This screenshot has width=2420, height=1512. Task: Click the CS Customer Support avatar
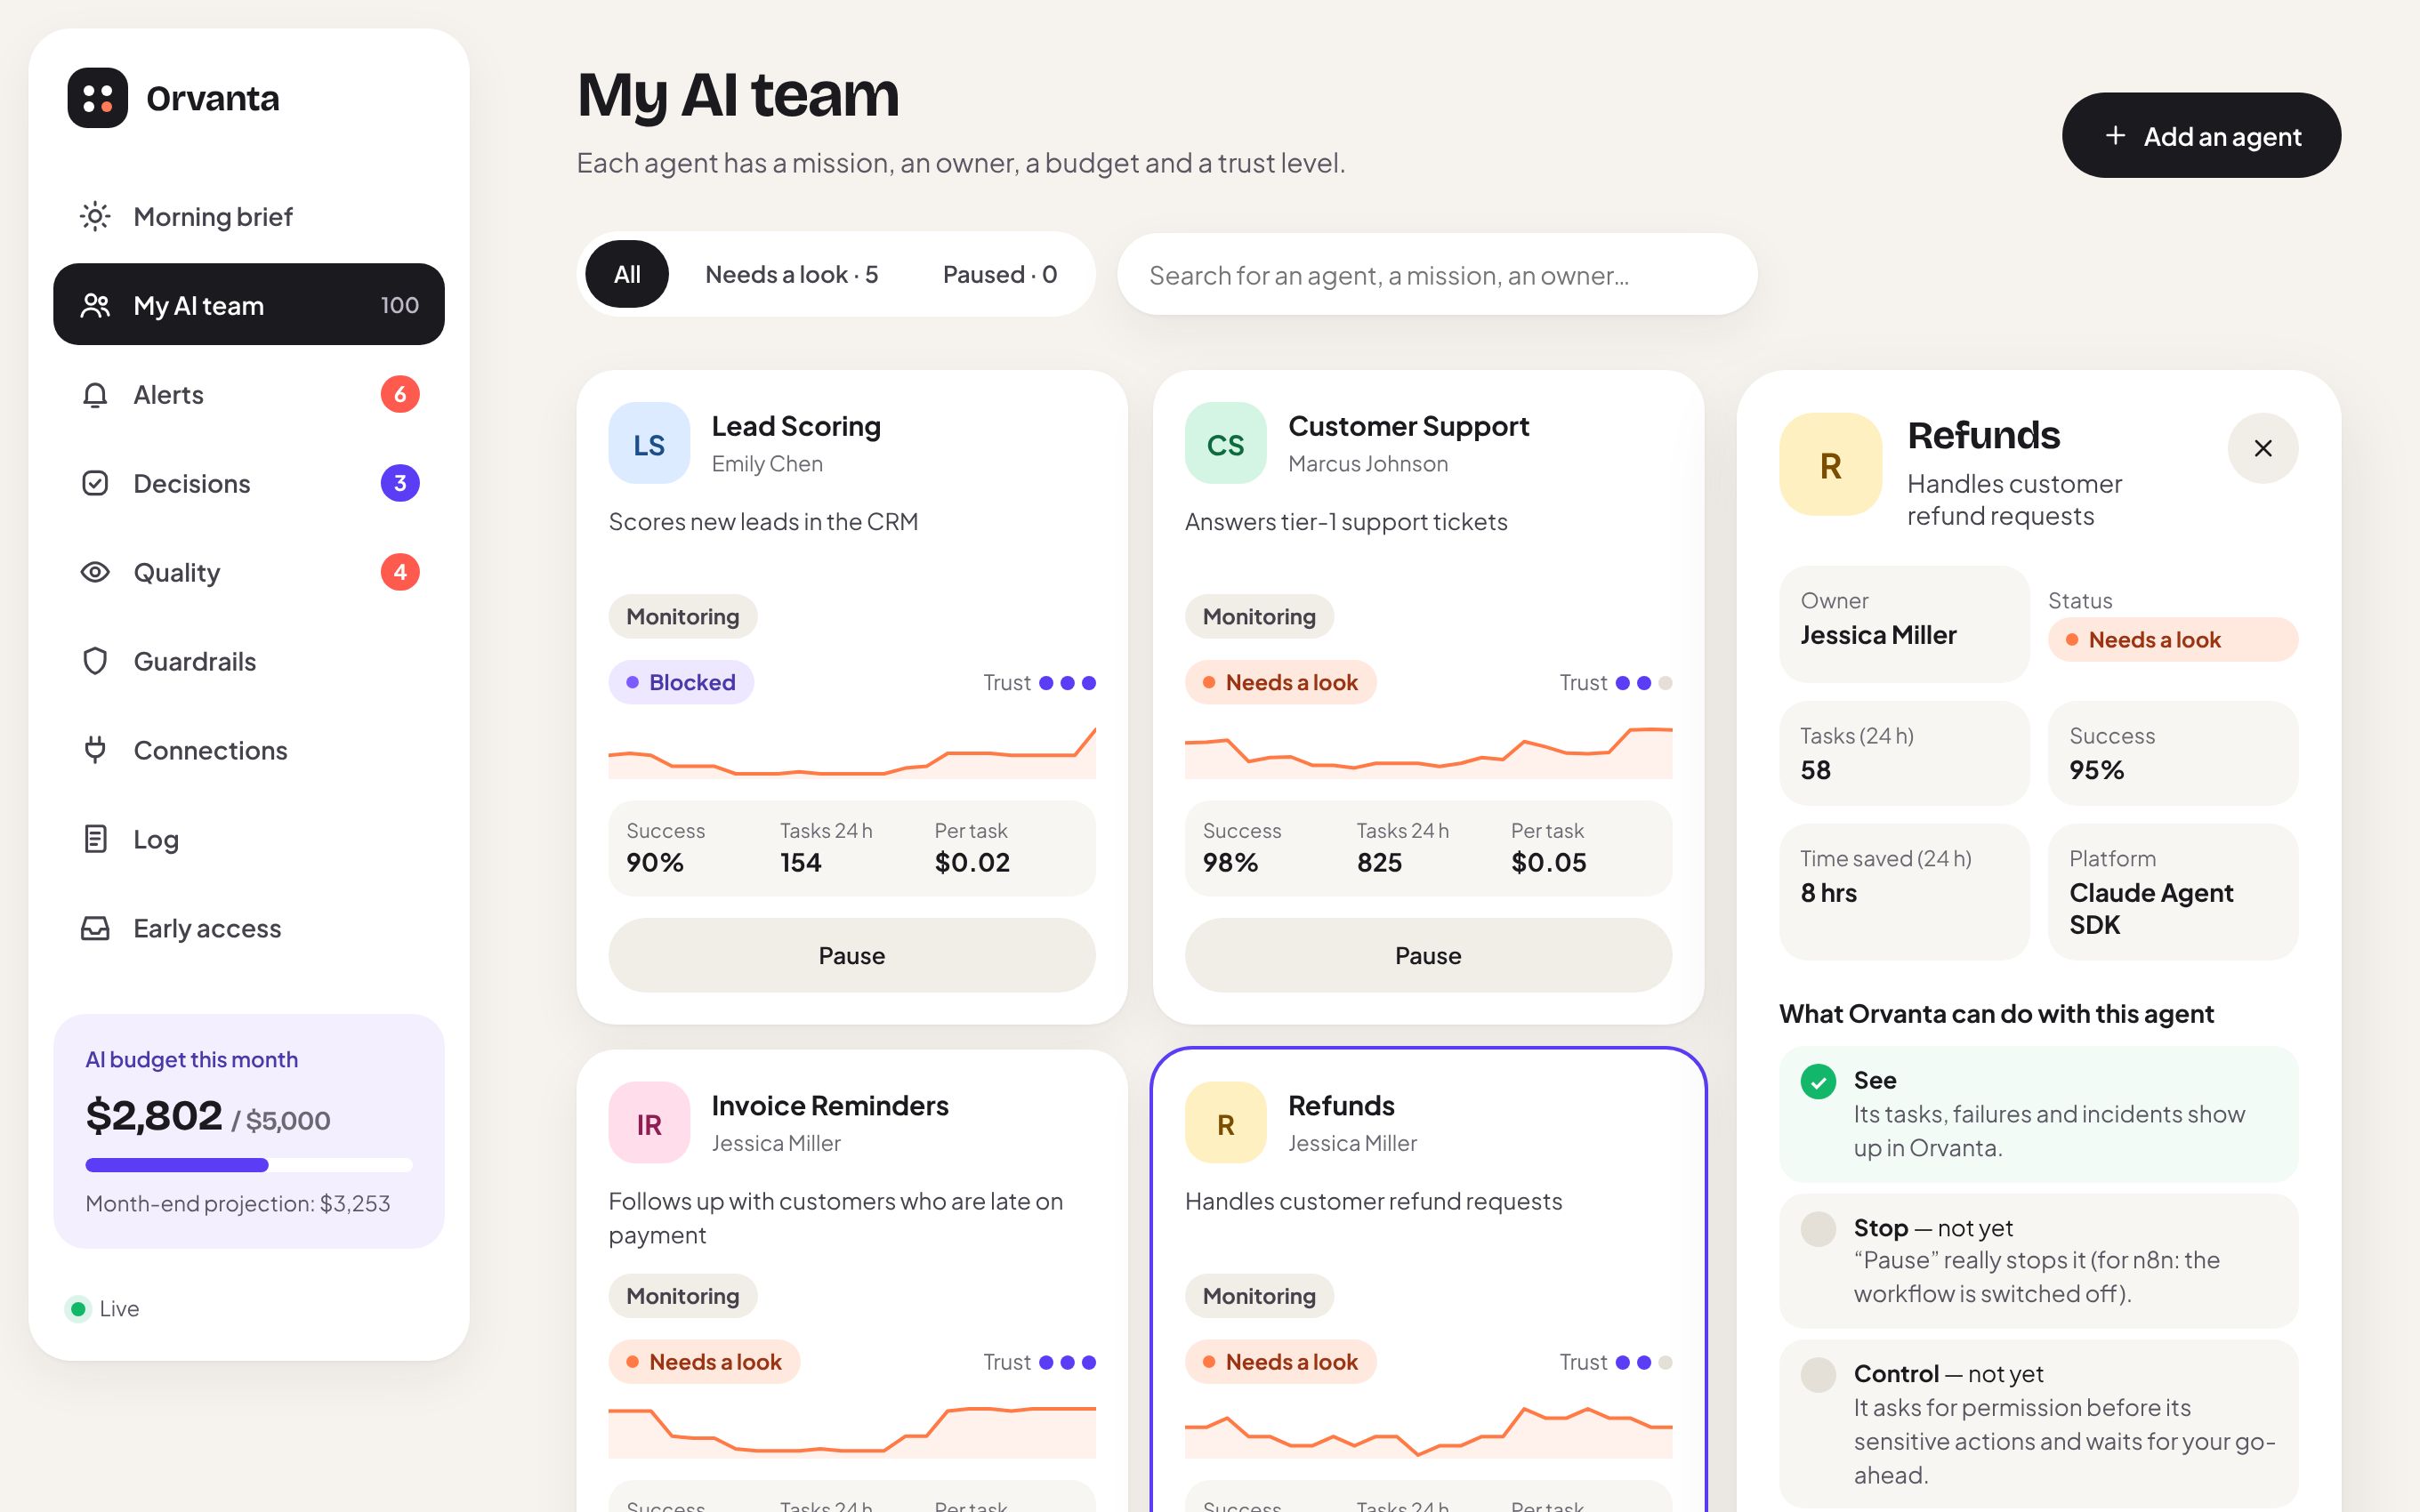[1225, 443]
